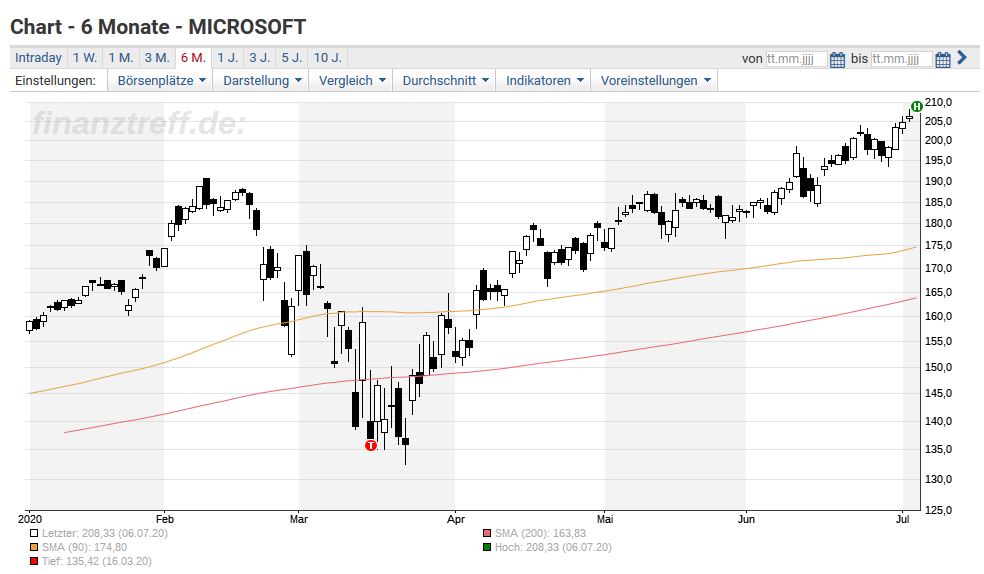Select the 10 J. time range tab
The image size is (984, 574).
(x=328, y=58)
